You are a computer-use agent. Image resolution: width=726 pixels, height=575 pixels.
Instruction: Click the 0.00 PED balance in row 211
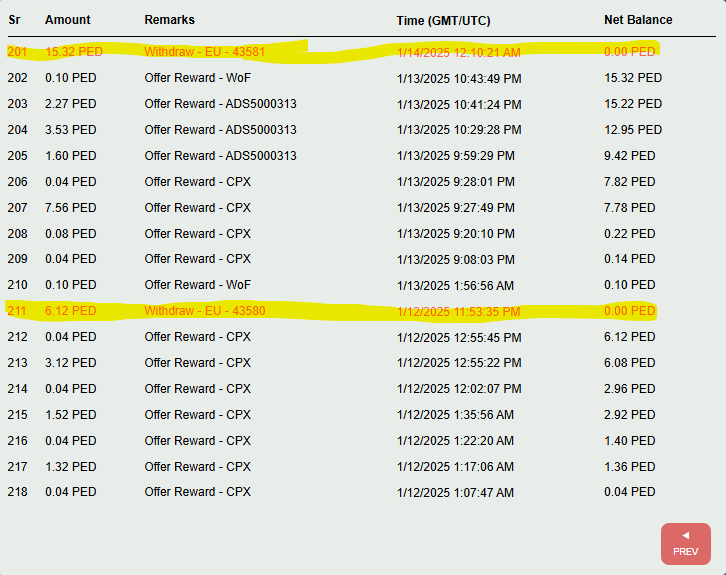point(630,311)
